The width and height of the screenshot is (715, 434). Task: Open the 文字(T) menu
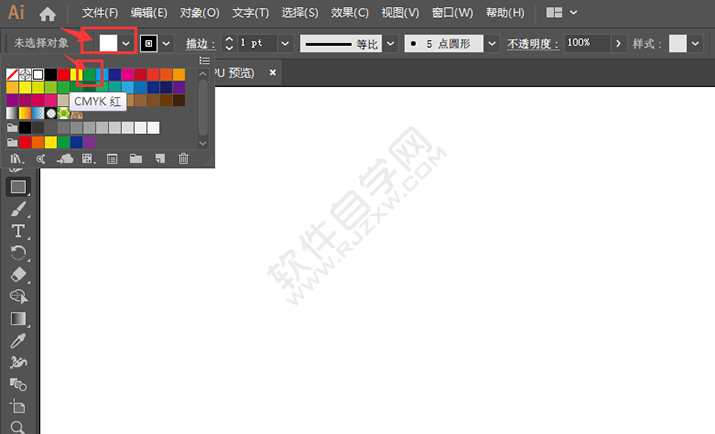[x=250, y=13]
